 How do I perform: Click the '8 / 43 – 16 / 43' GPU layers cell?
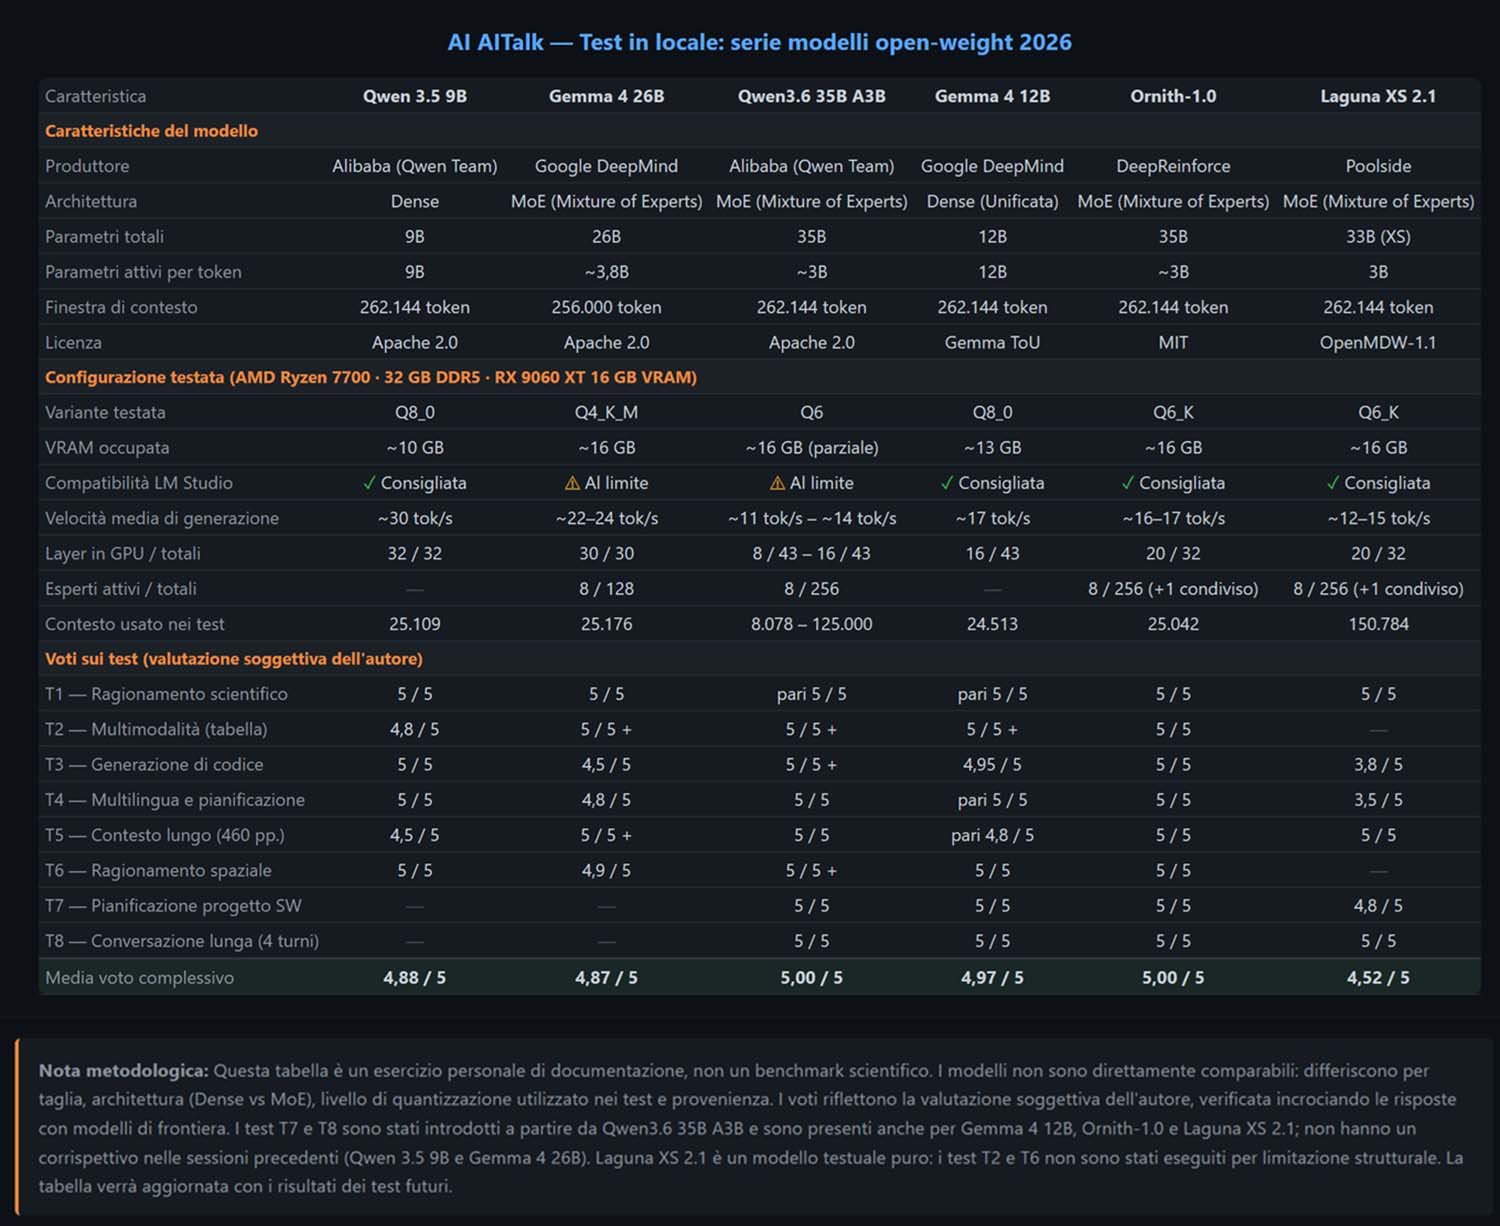(x=812, y=553)
